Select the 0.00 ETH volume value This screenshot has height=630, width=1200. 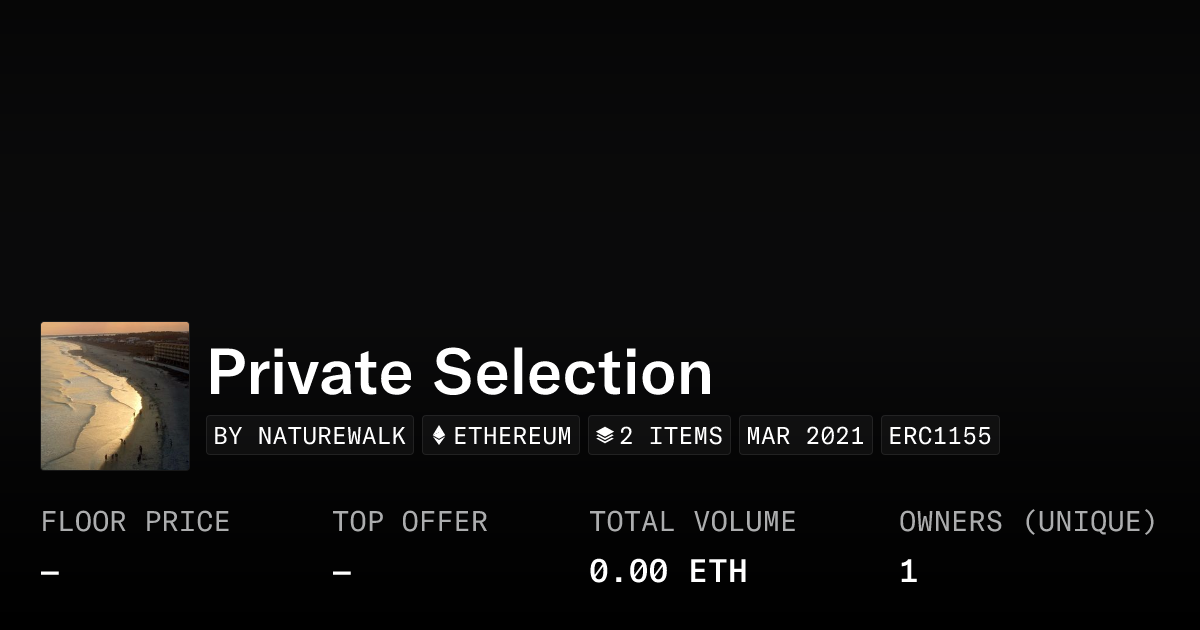[667, 572]
